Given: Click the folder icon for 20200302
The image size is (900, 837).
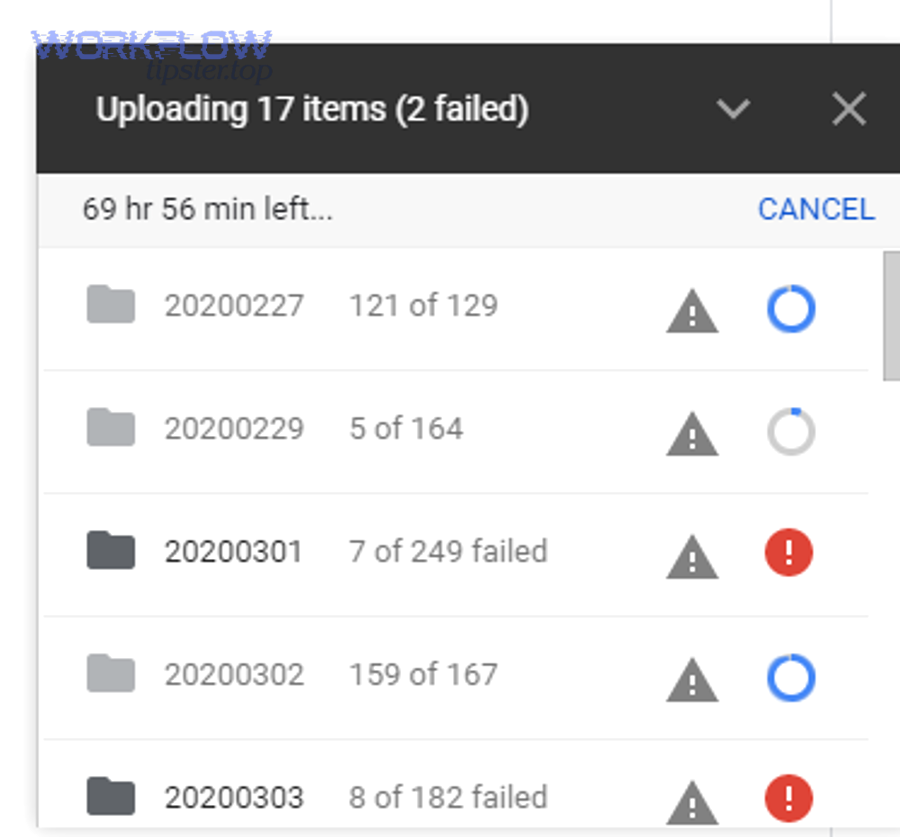Looking at the screenshot, I should pos(110,674).
